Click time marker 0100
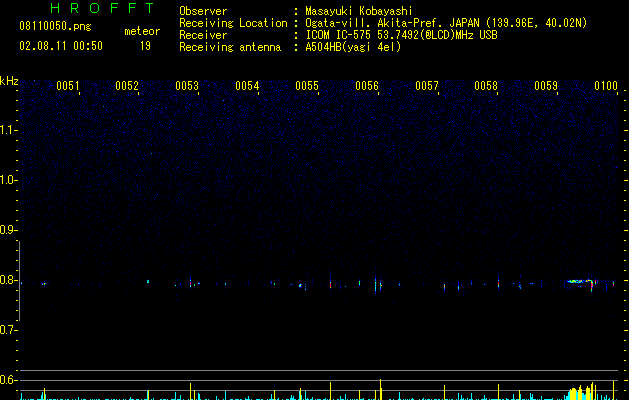This screenshot has height=400, width=629. click(x=606, y=86)
